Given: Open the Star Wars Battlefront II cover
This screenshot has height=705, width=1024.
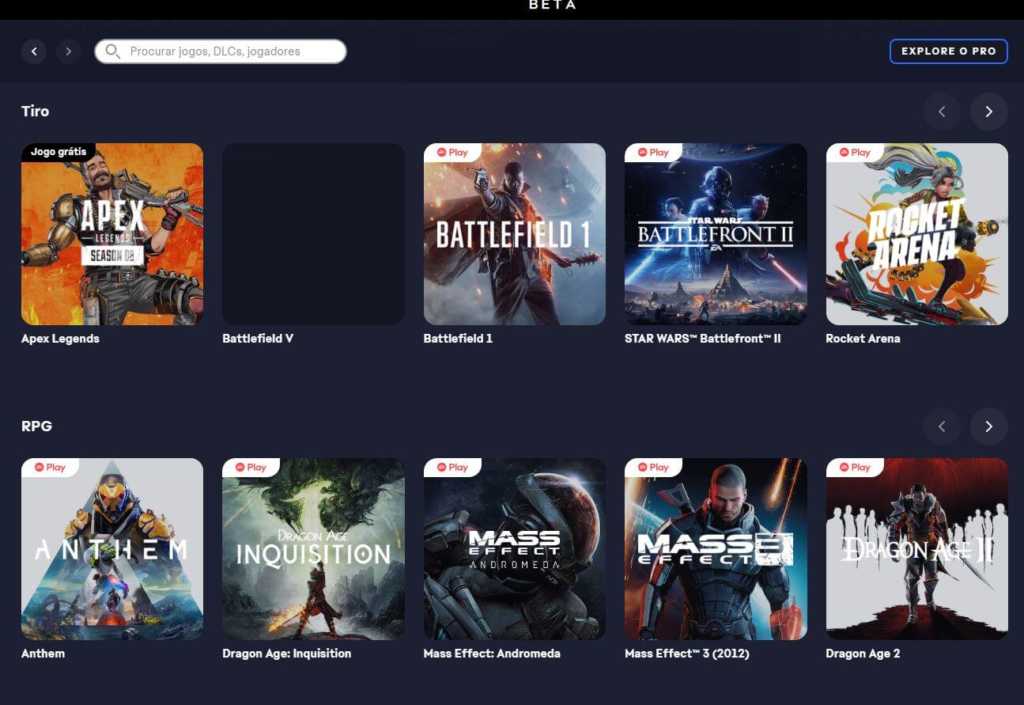Looking at the screenshot, I should pyautogui.click(x=716, y=234).
